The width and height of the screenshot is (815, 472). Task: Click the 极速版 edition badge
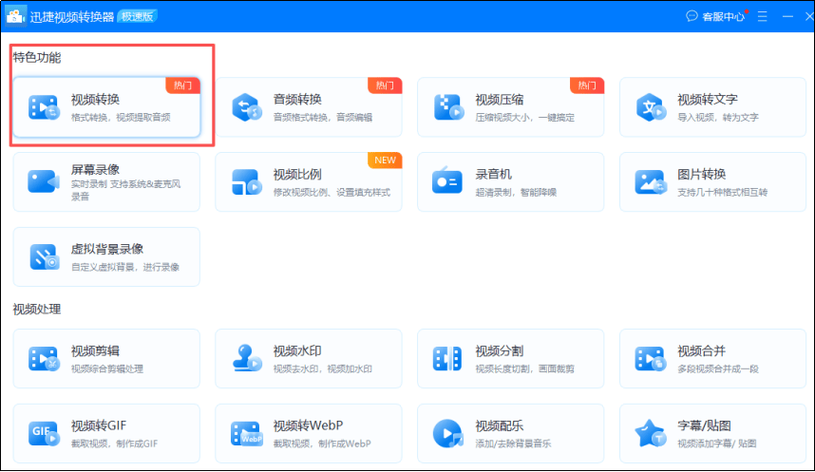[137, 17]
